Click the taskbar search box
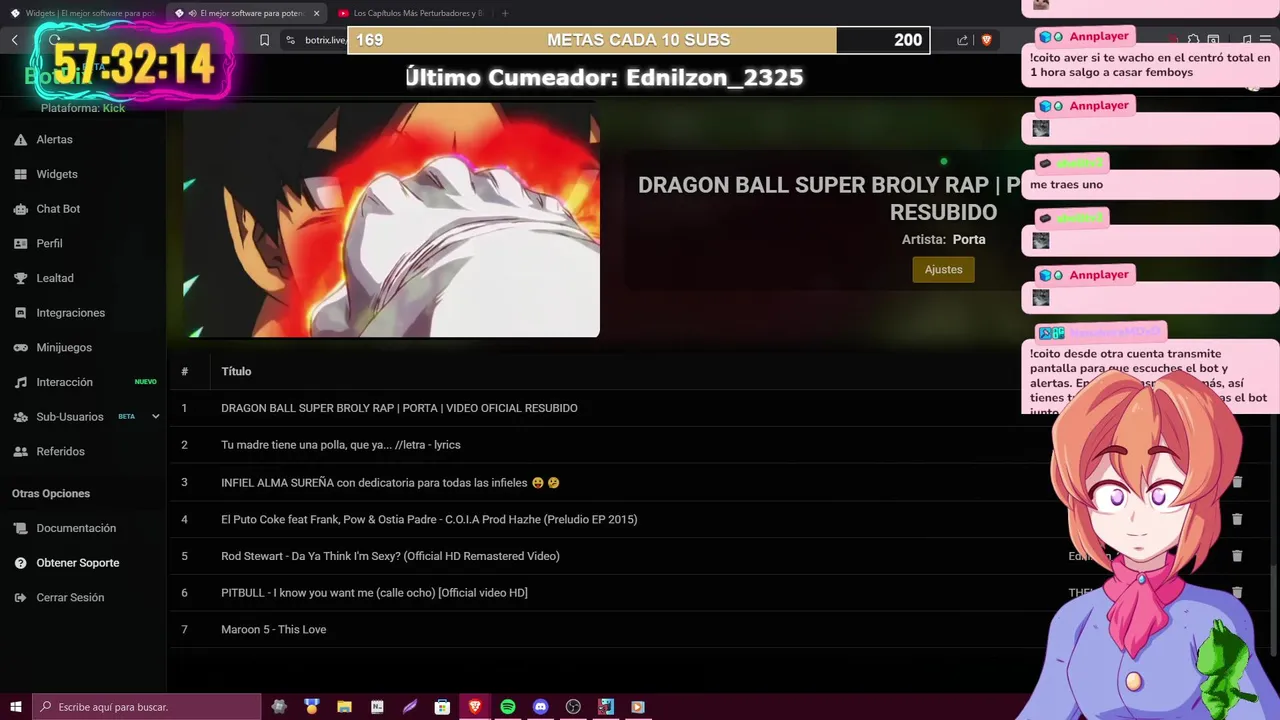 [147, 707]
